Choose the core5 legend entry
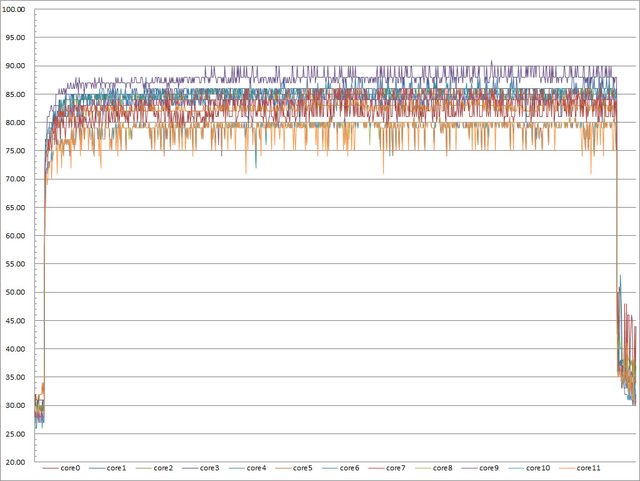Viewport: 640px width, 481px height. coord(301,468)
